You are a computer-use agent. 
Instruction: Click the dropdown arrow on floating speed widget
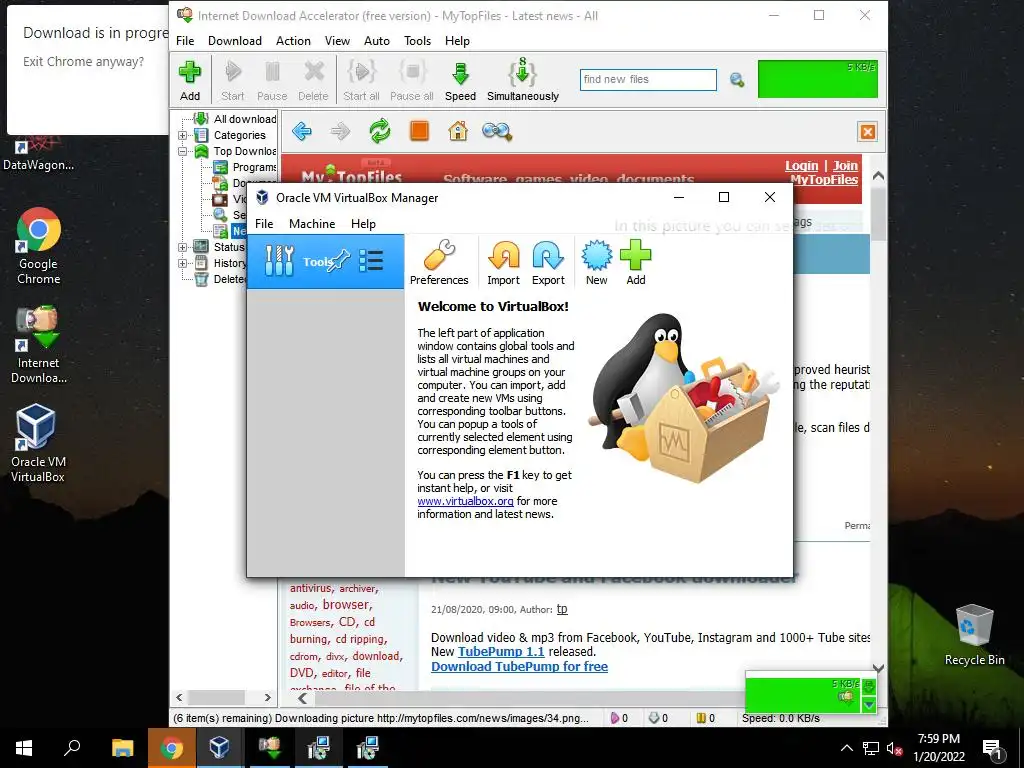click(869, 705)
